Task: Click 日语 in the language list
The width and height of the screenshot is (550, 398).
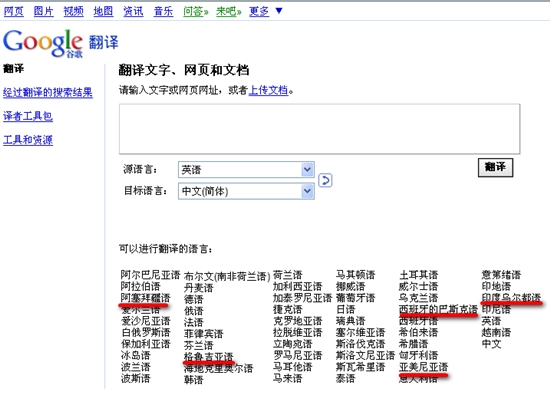Action: click(346, 309)
